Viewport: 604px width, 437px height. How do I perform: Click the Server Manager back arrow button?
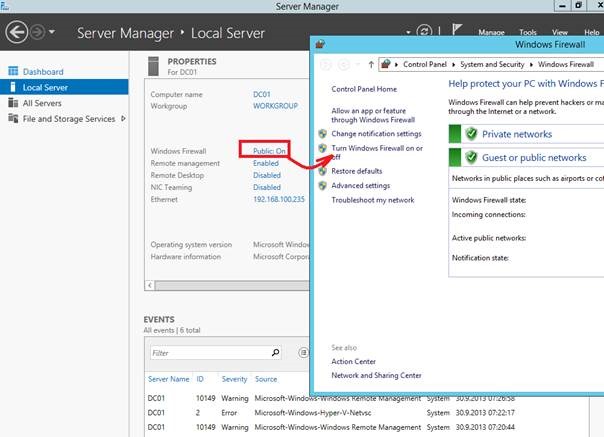coord(17,32)
